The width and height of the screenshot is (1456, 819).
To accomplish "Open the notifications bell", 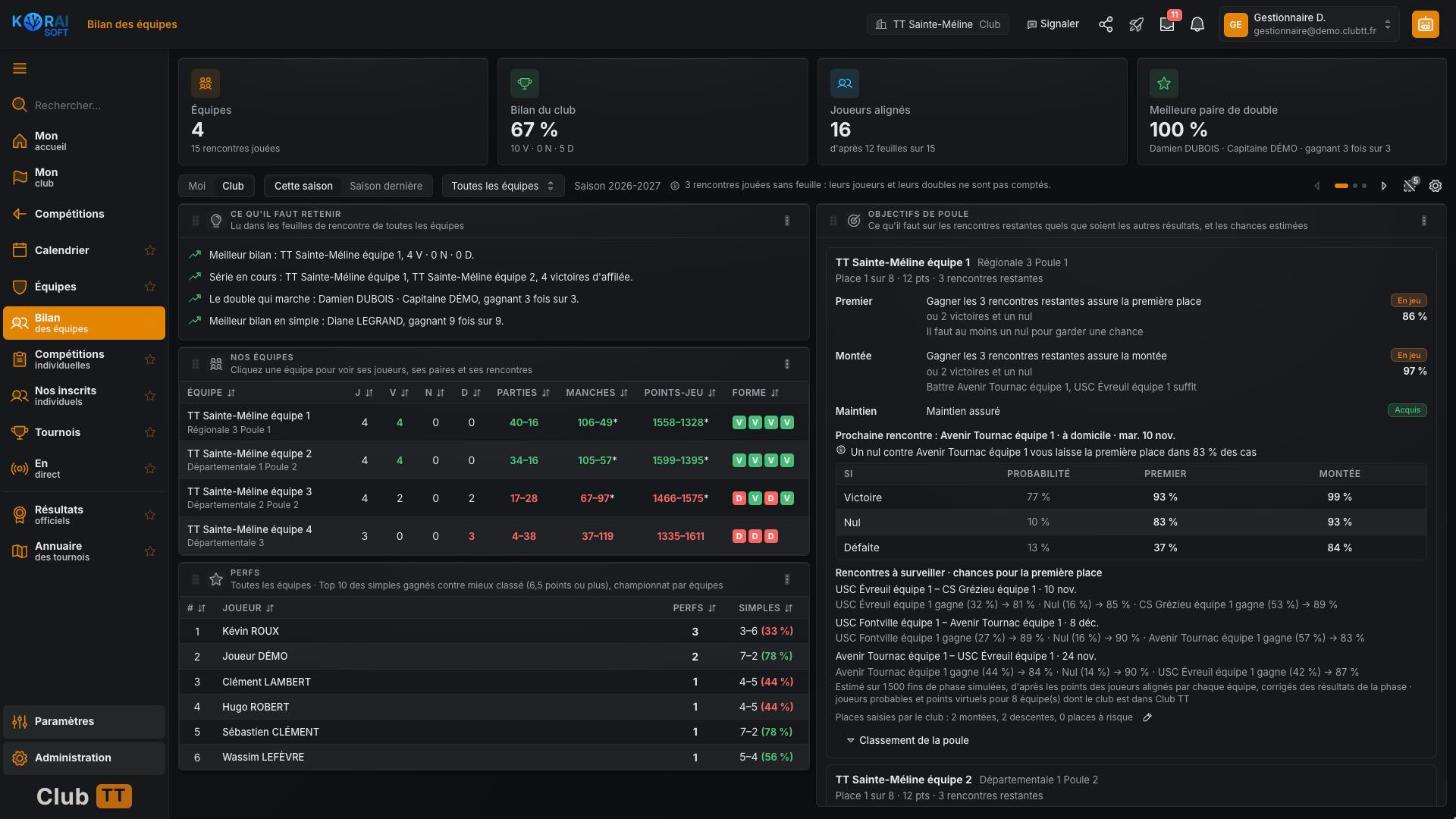I will [x=1197, y=24].
